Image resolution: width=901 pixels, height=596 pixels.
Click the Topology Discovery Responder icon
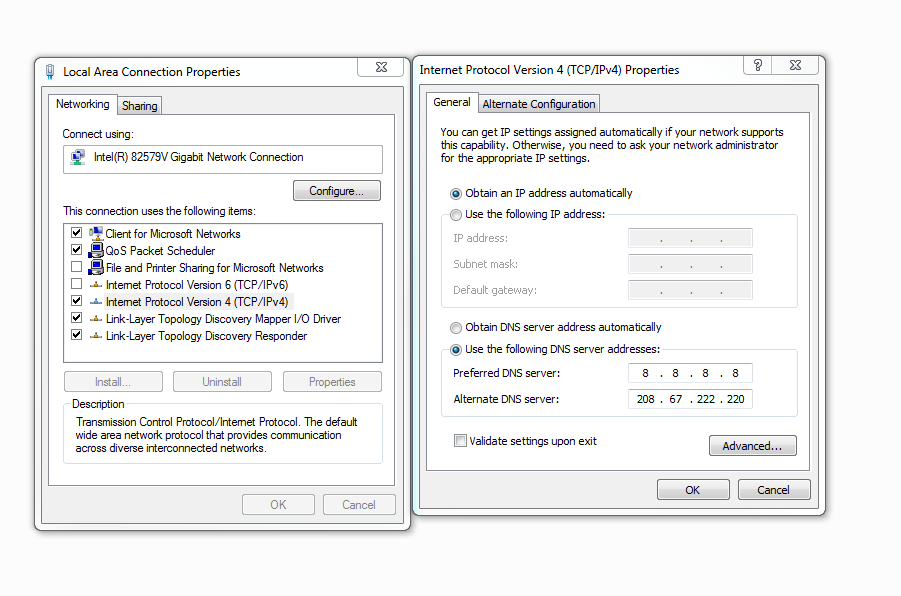point(96,336)
